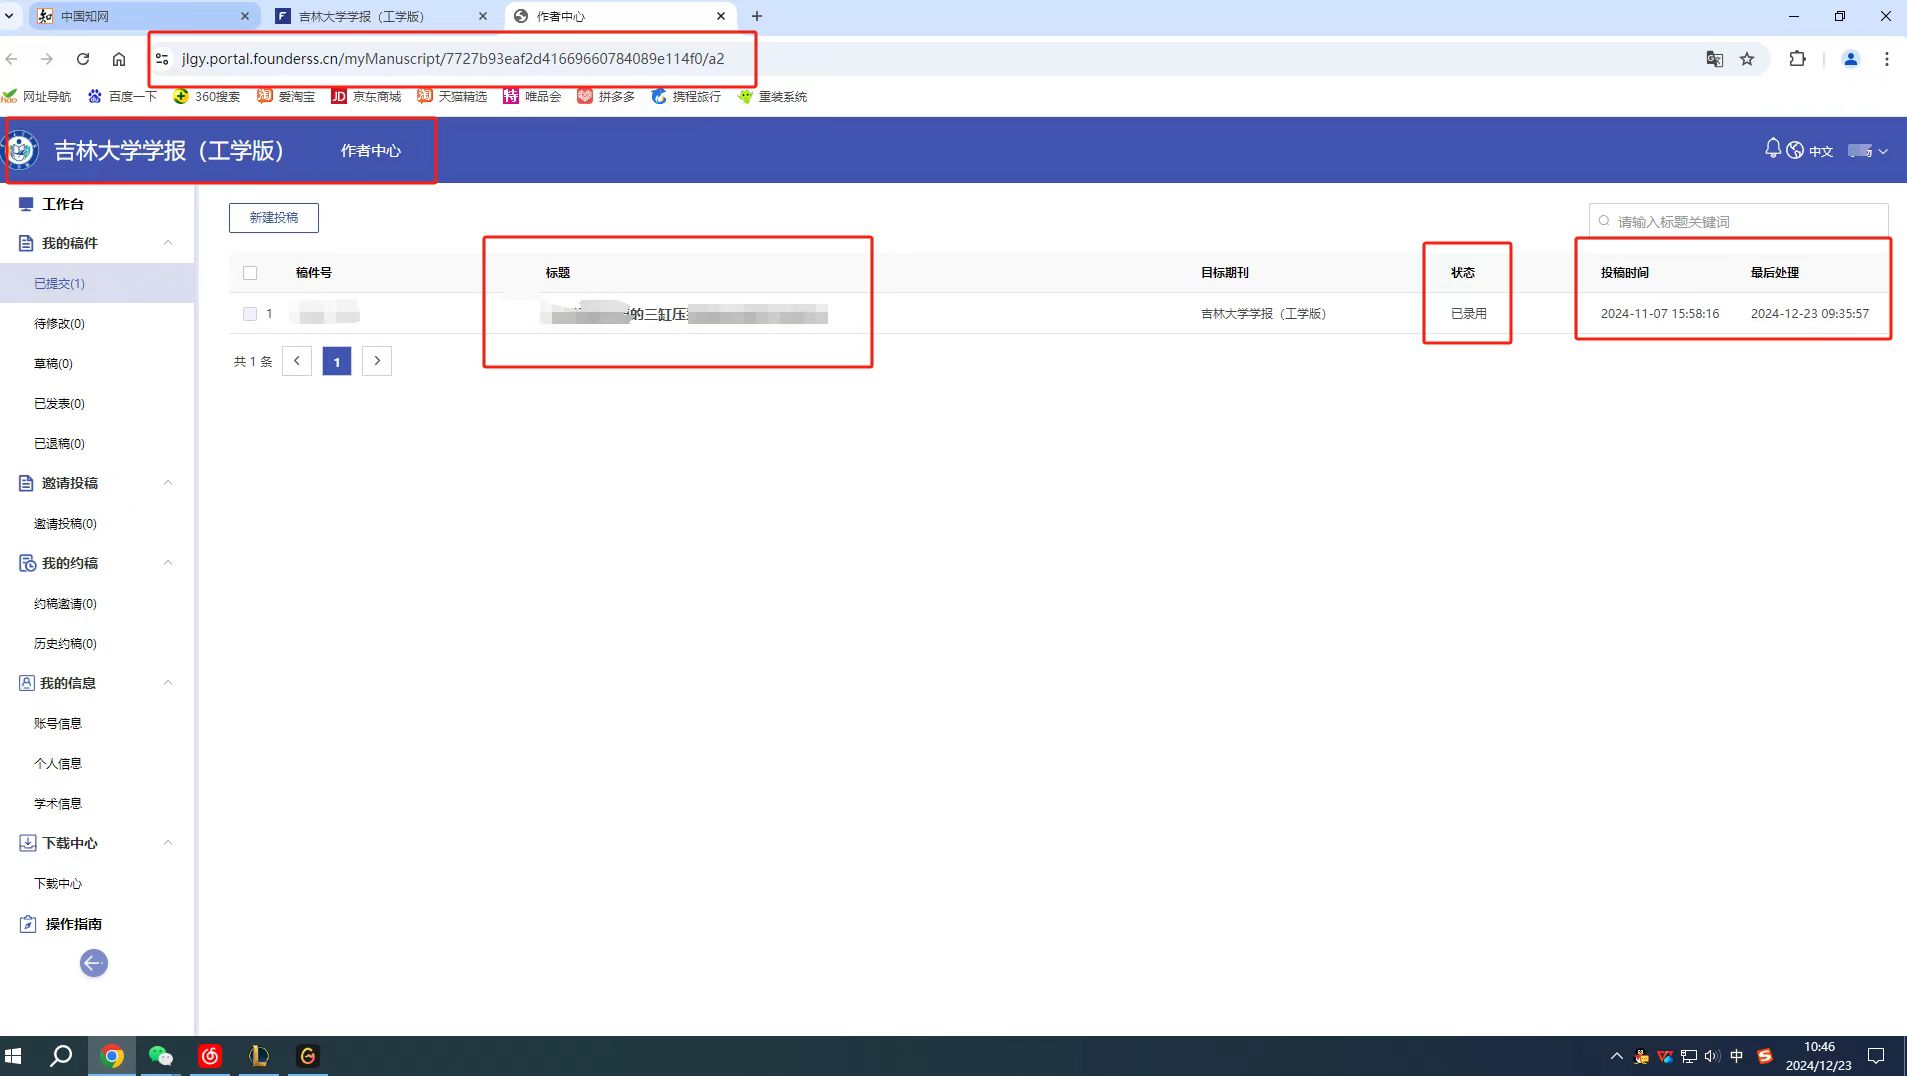Open the Chrome three-dot menu

click(x=1887, y=59)
